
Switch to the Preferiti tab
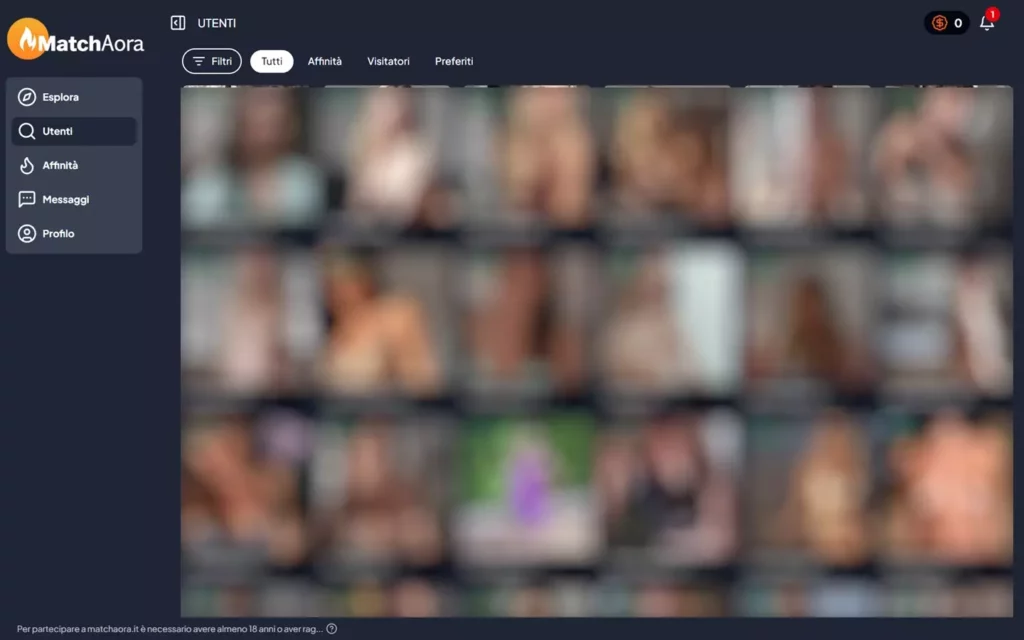pos(454,61)
